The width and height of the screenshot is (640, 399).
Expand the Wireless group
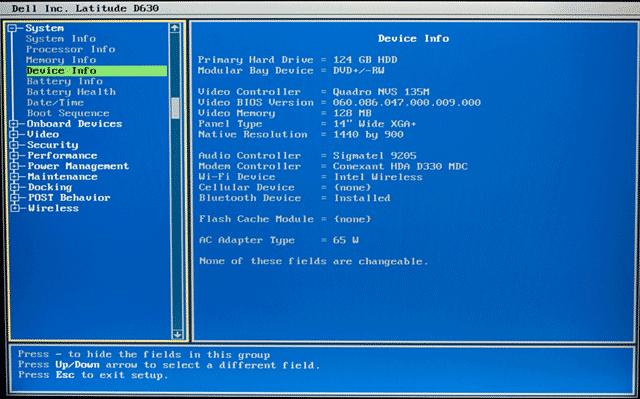(x=15, y=208)
